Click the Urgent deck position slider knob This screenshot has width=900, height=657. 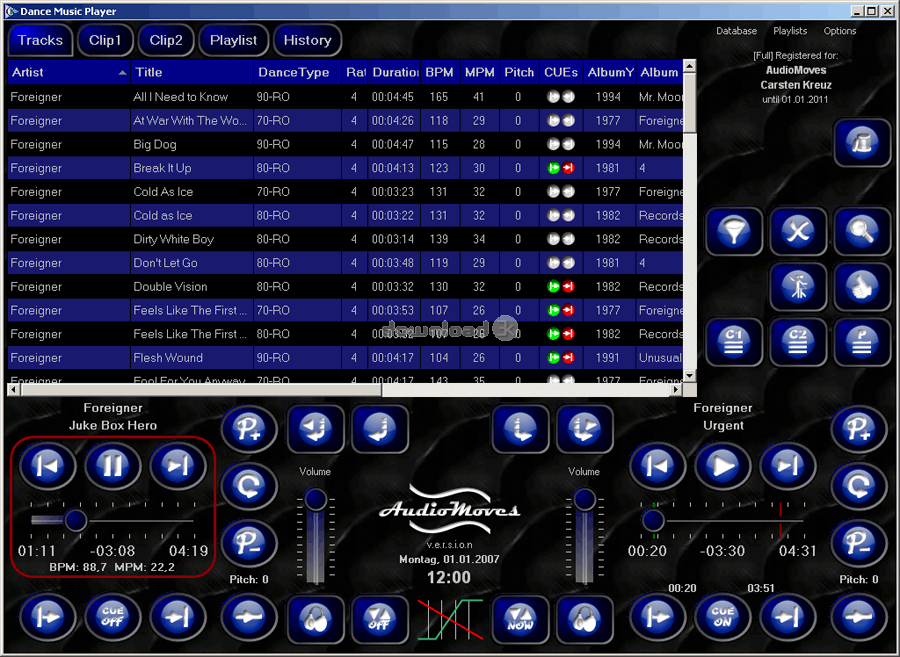653,520
